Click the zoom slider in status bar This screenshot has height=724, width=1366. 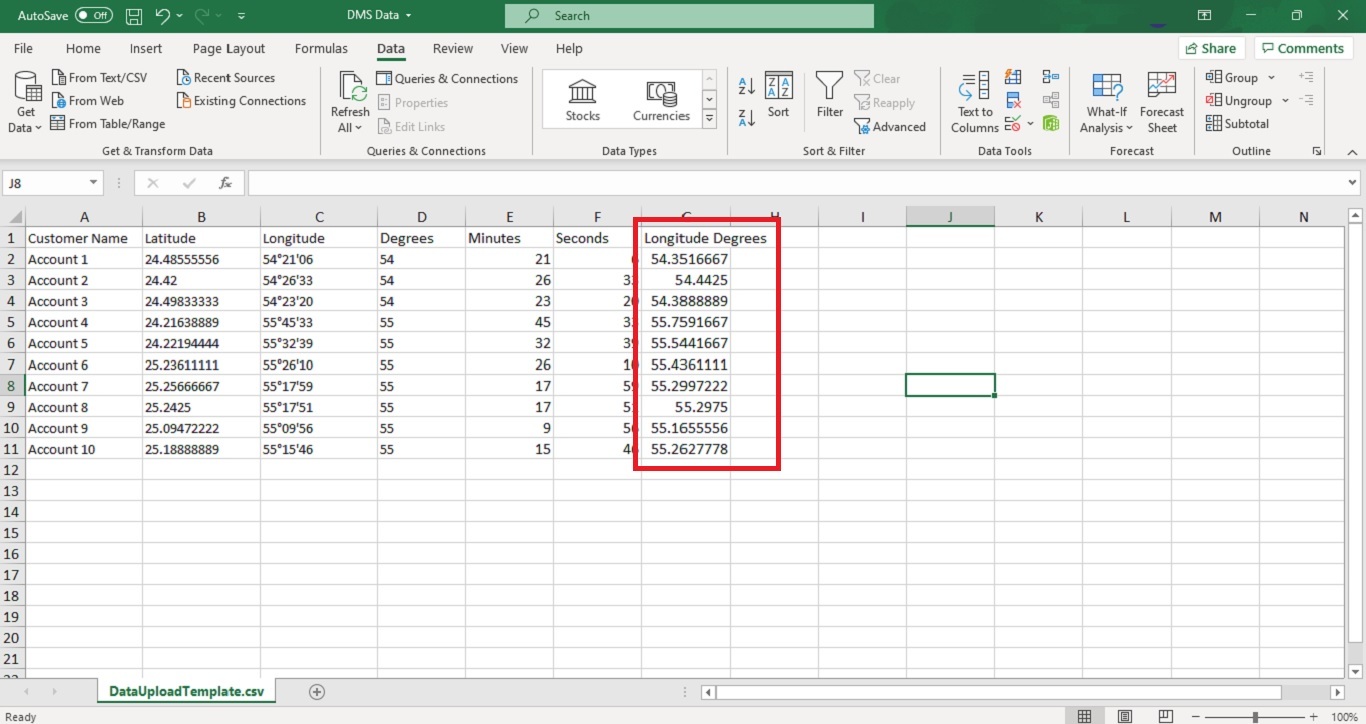coord(1255,716)
